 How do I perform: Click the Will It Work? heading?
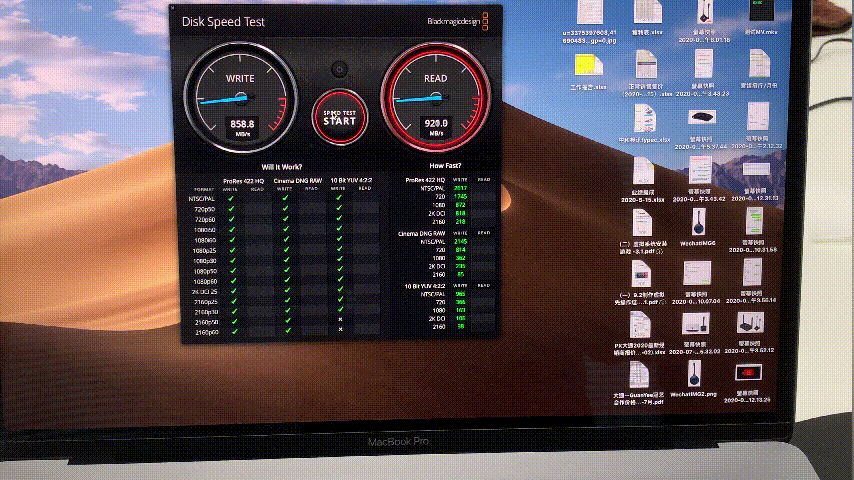click(282, 167)
